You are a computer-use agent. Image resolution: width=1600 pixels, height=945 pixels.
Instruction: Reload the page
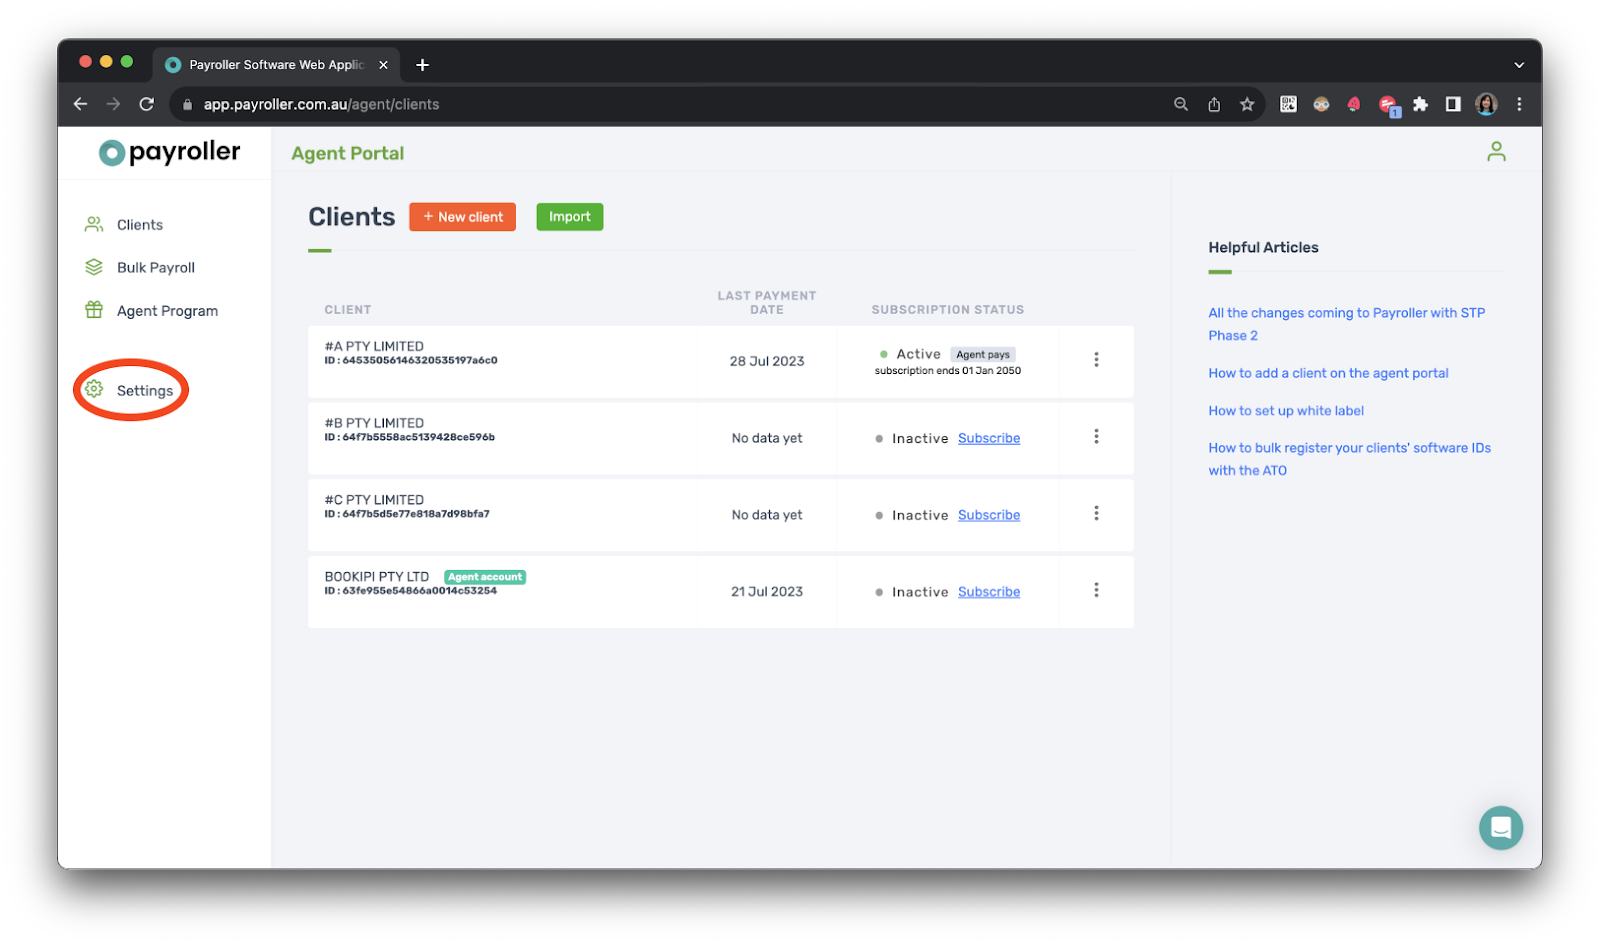(147, 104)
